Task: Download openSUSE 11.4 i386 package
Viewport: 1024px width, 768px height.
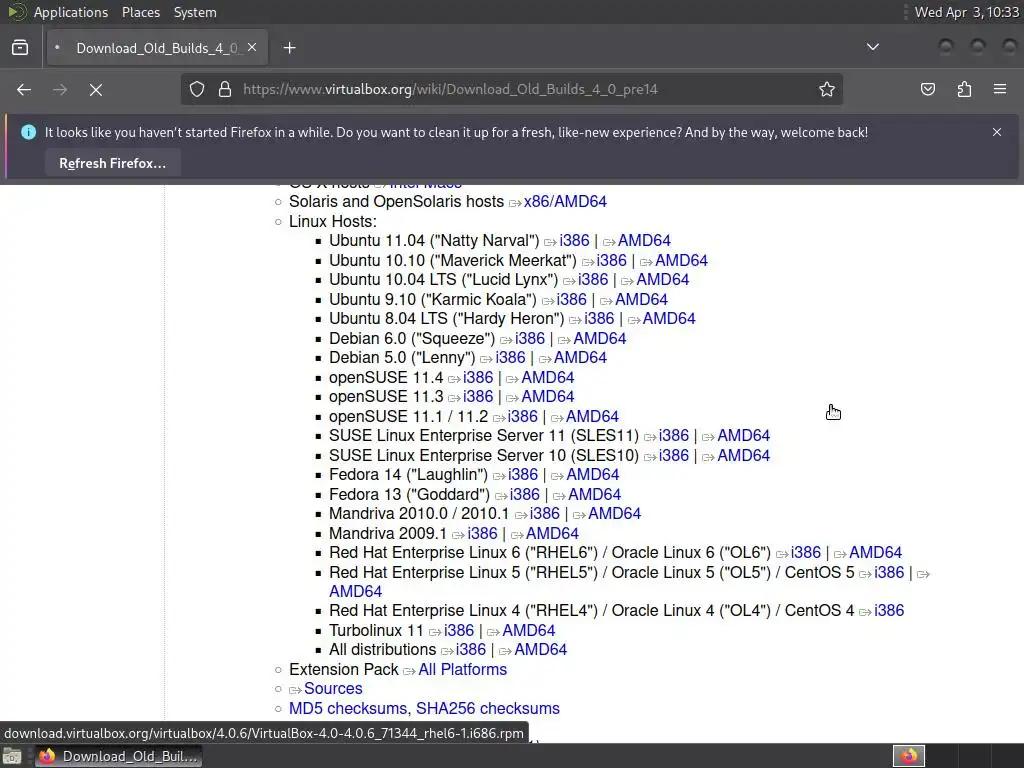Action: (478, 377)
